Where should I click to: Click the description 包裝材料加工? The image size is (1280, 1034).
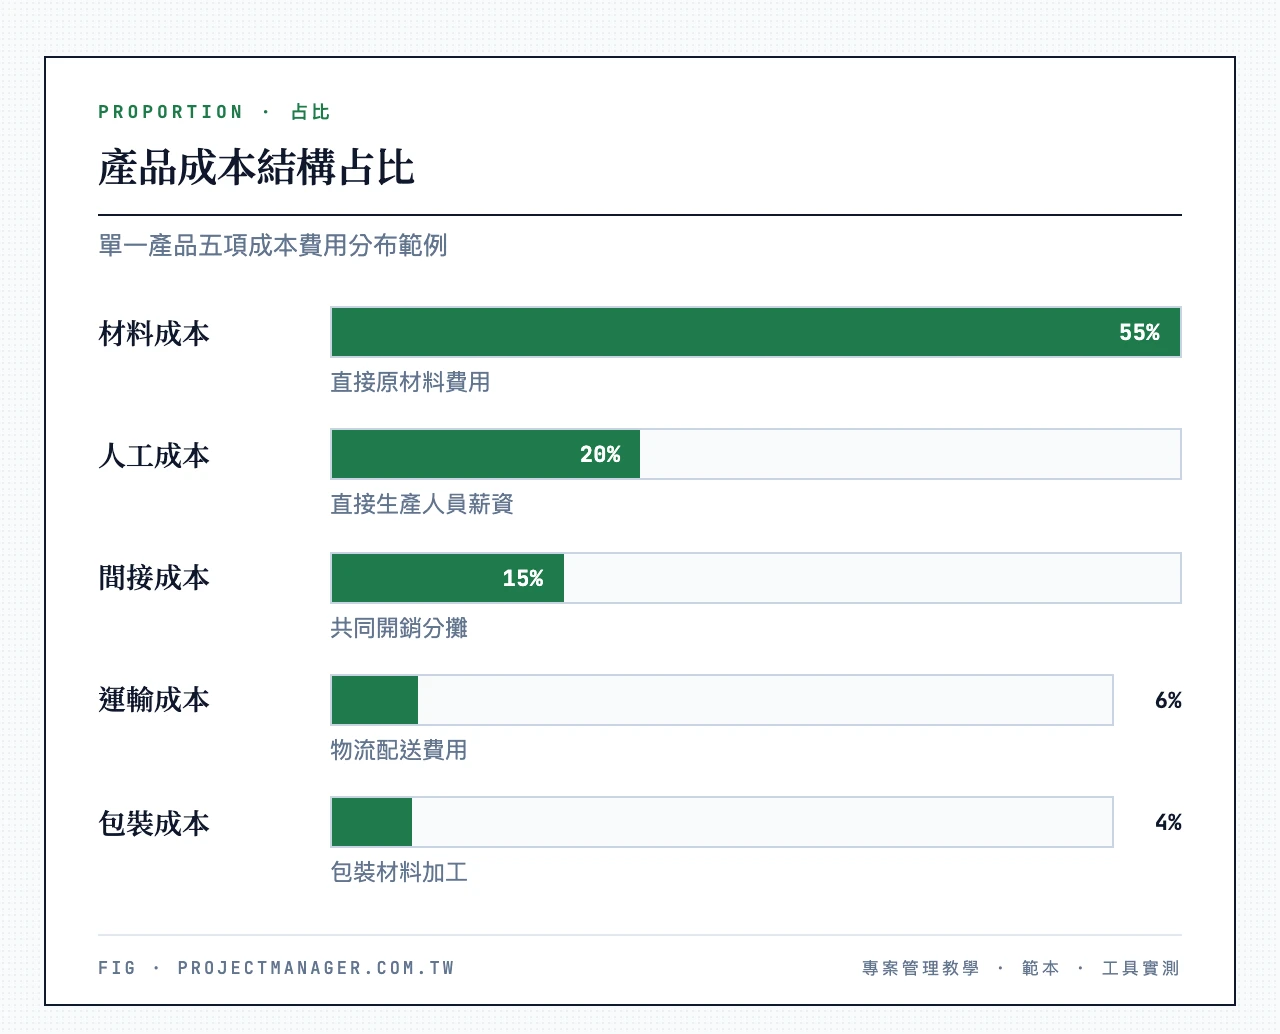coord(399,872)
